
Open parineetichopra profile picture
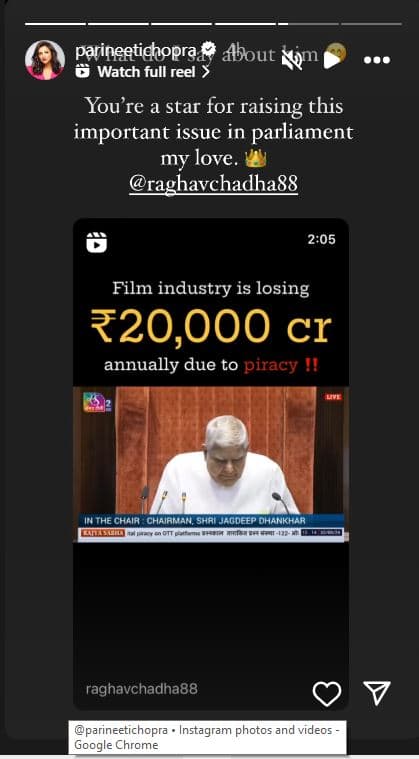pyautogui.click(x=45, y=60)
